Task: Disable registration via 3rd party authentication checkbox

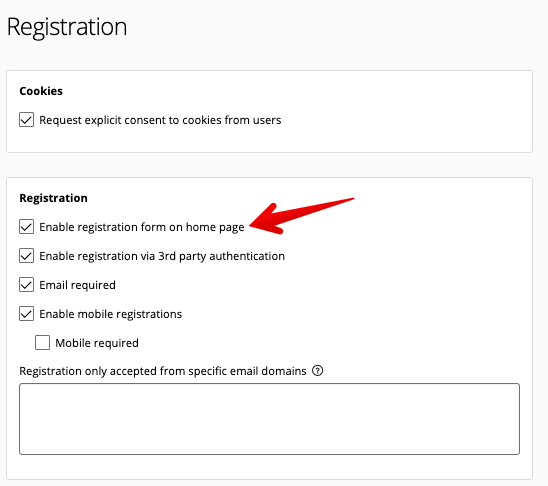Action: [27, 256]
